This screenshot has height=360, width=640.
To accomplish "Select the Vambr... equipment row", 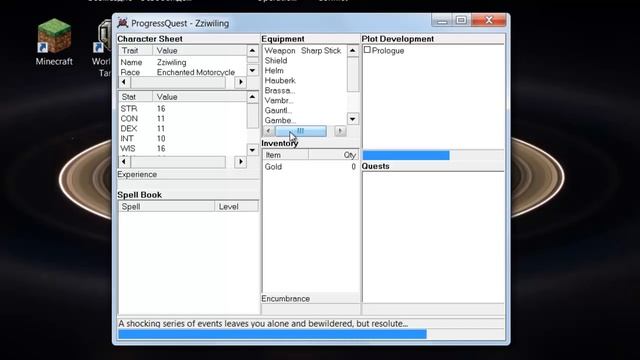I will click(305, 100).
